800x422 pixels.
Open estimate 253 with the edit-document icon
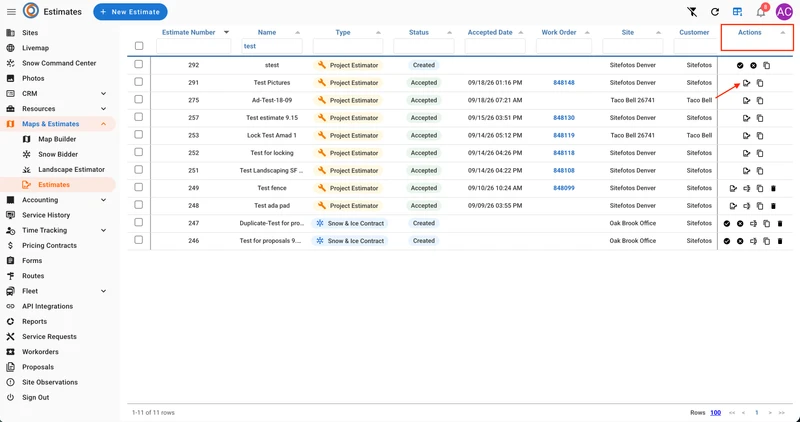coord(746,136)
